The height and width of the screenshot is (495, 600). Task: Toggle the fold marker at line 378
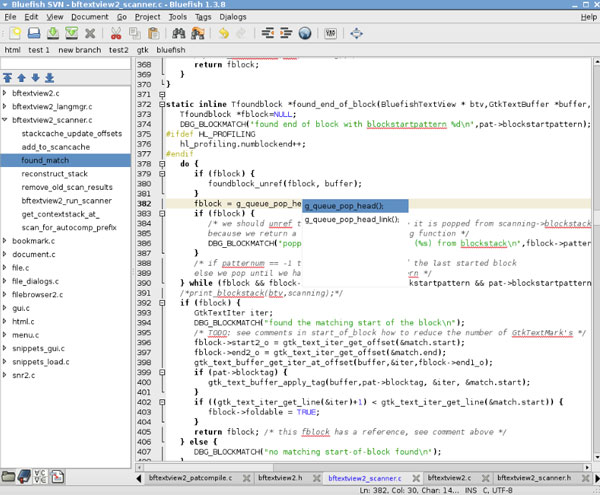[160, 163]
